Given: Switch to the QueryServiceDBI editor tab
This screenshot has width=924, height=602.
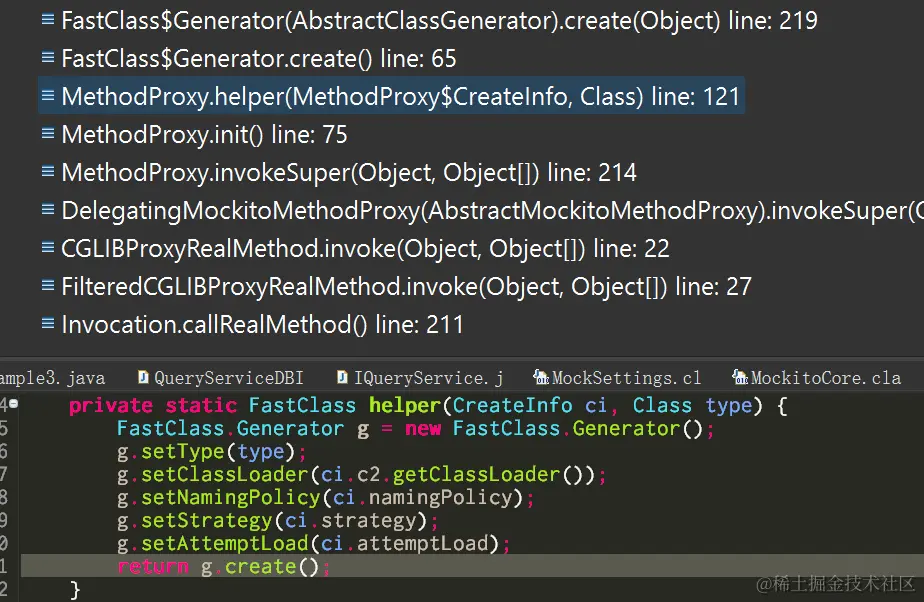Looking at the screenshot, I should coord(221,378).
